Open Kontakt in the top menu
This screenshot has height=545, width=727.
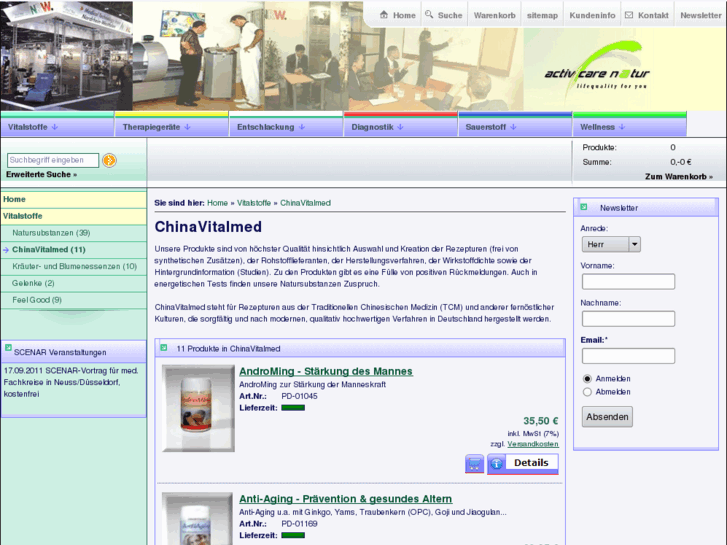click(x=653, y=15)
